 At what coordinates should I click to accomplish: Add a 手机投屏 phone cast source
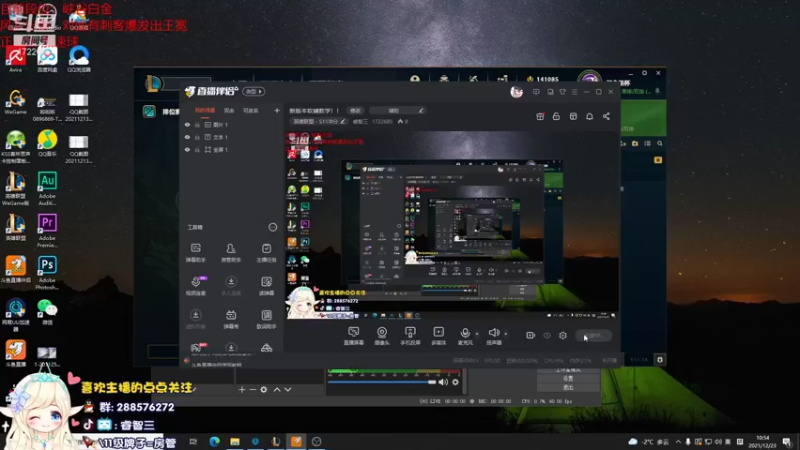(x=410, y=336)
